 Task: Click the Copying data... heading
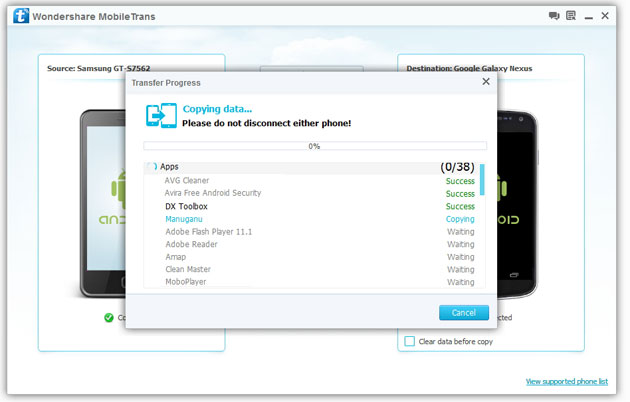217,109
